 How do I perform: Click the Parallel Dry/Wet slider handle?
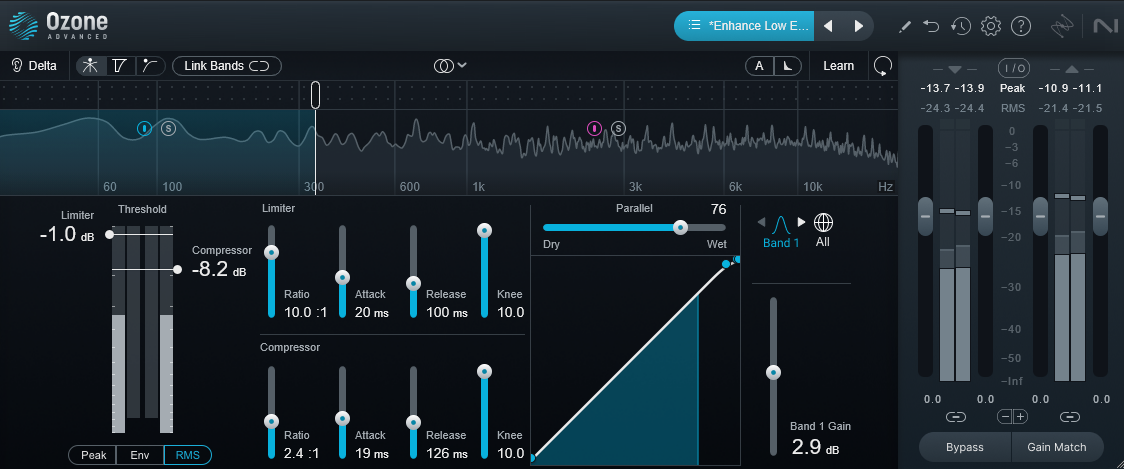[680, 227]
